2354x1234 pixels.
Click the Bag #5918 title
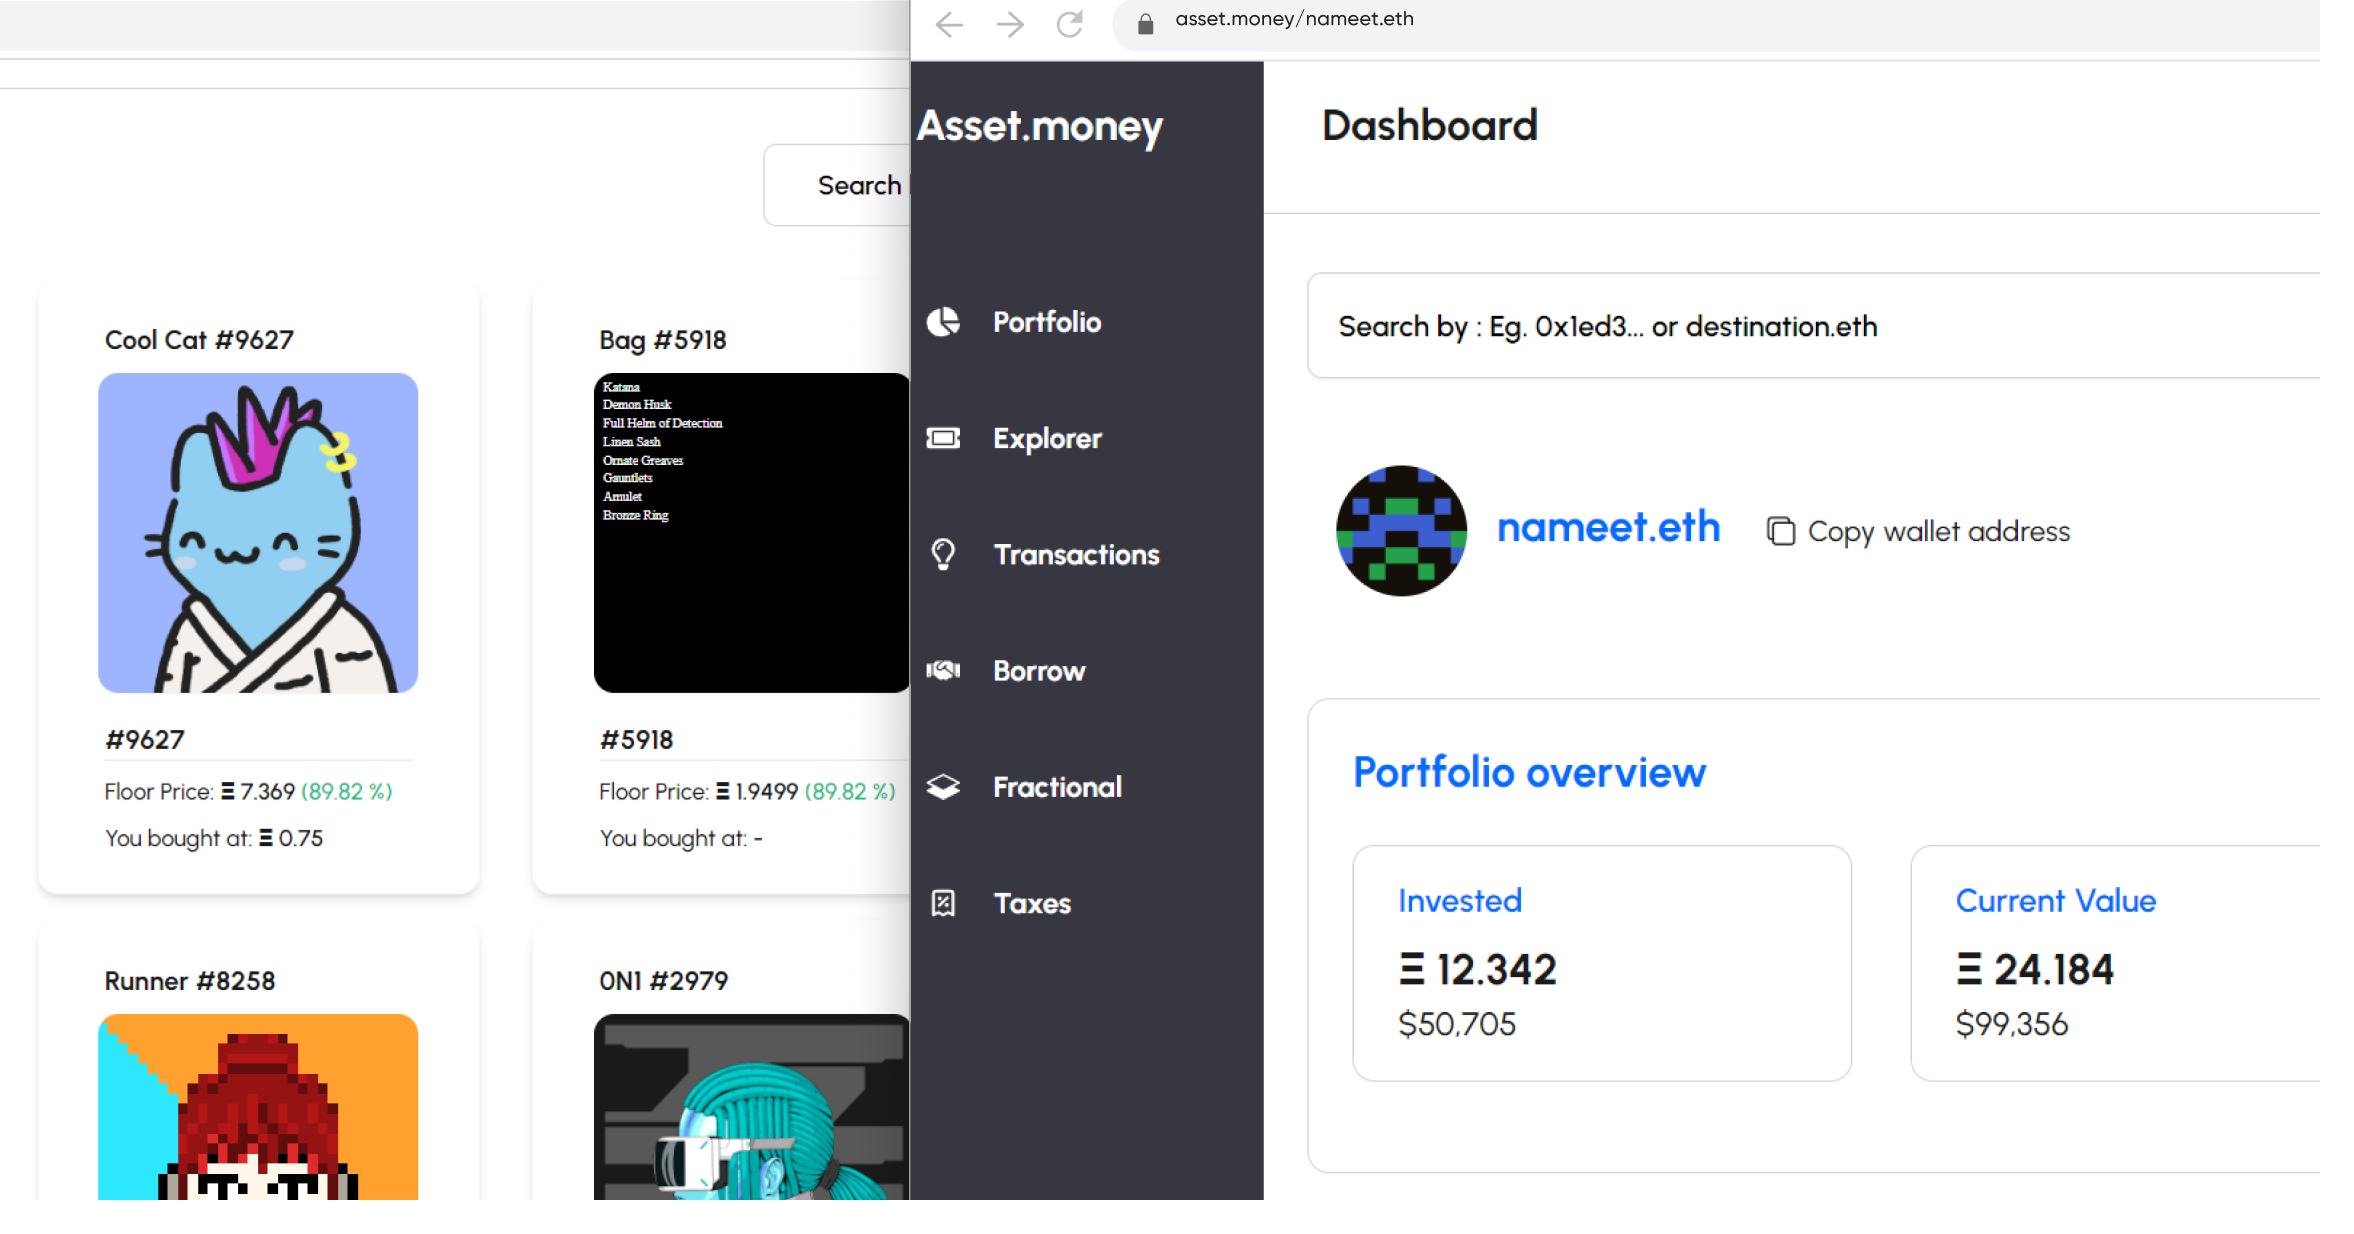tap(662, 340)
